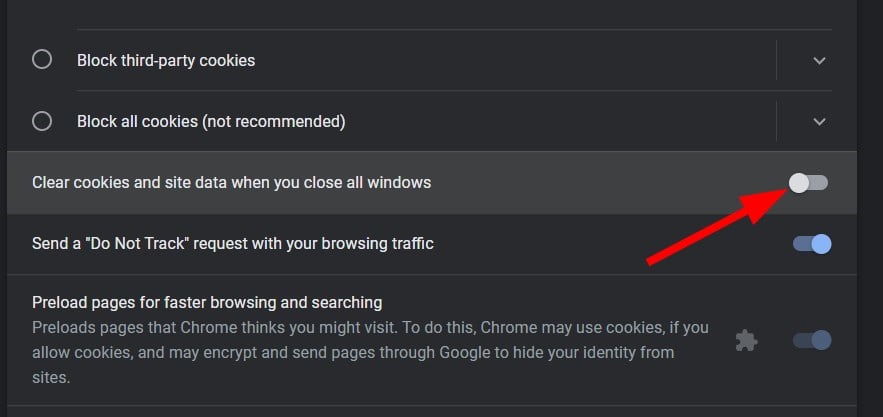Select the Block all cookies radio button
This screenshot has width=883, height=417.
tap(42, 121)
